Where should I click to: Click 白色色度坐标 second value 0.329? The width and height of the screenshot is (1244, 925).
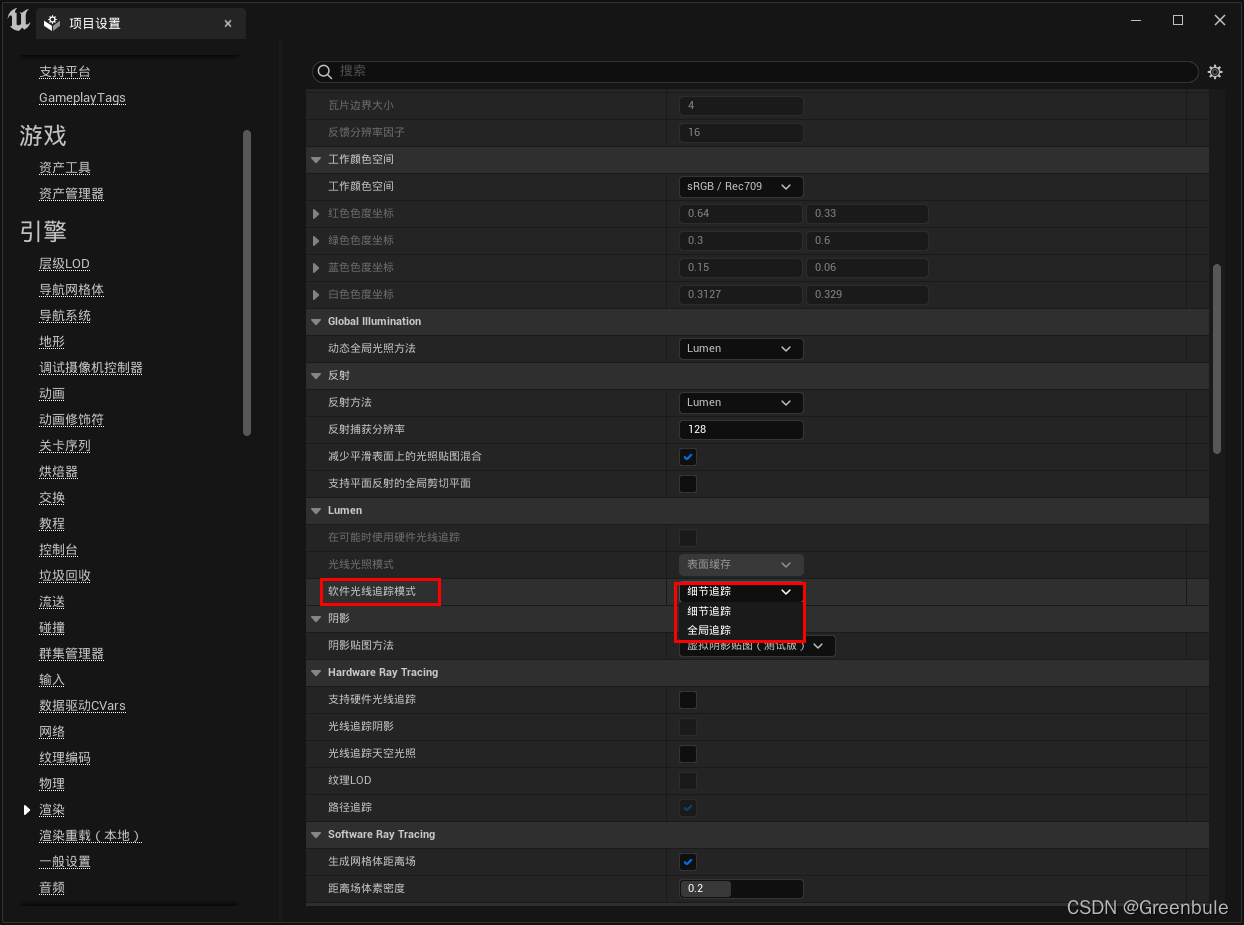tap(867, 294)
